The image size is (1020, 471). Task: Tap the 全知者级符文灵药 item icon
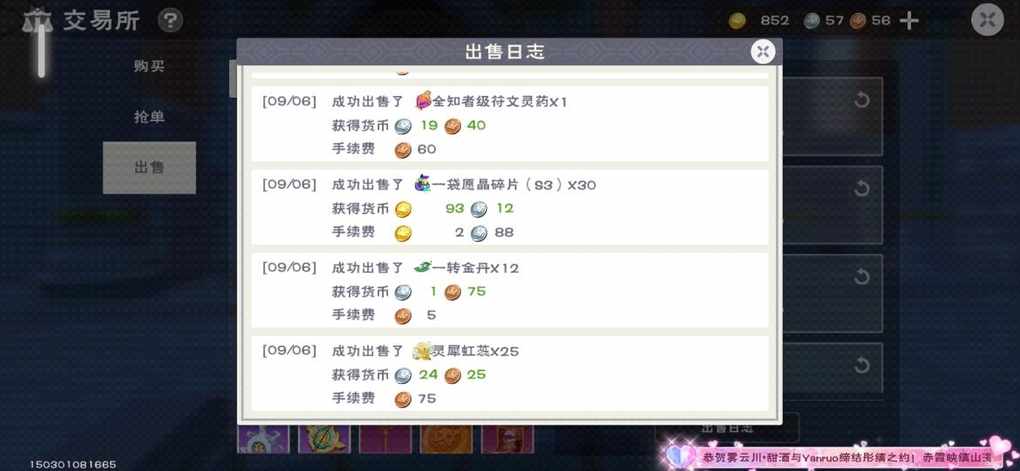pyautogui.click(x=423, y=101)
